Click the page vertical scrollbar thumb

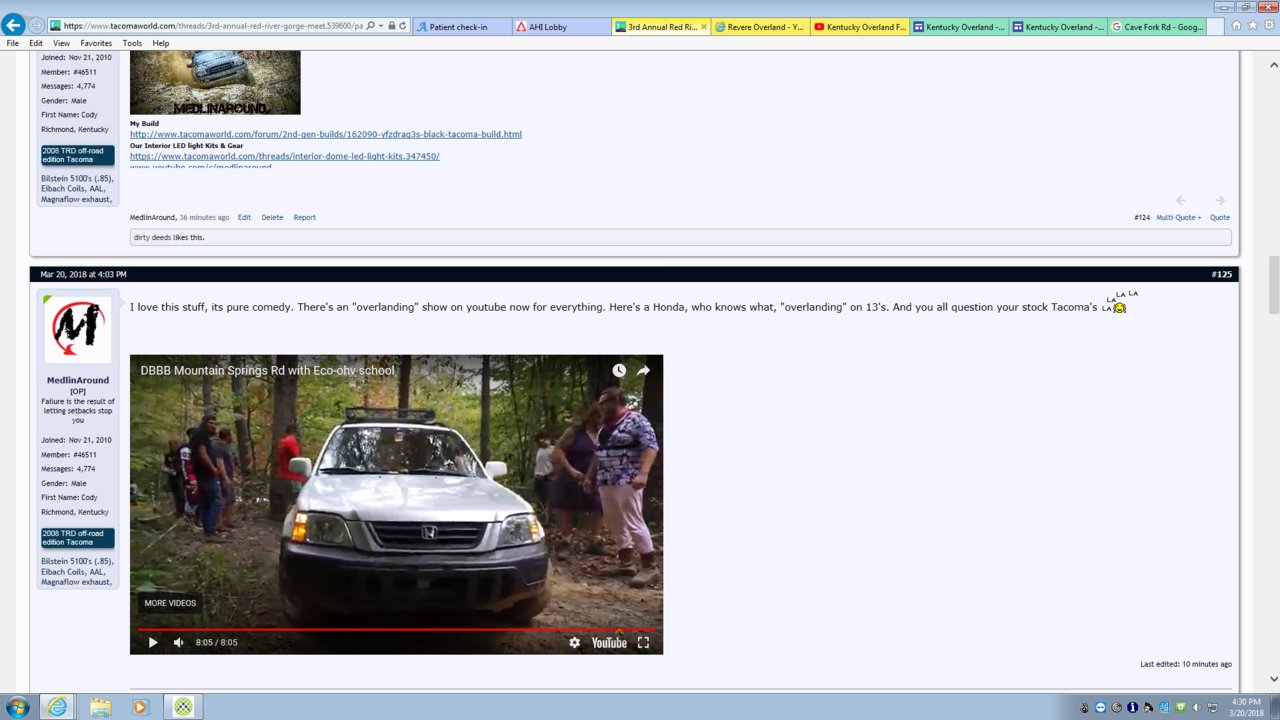click(1273, 285)
